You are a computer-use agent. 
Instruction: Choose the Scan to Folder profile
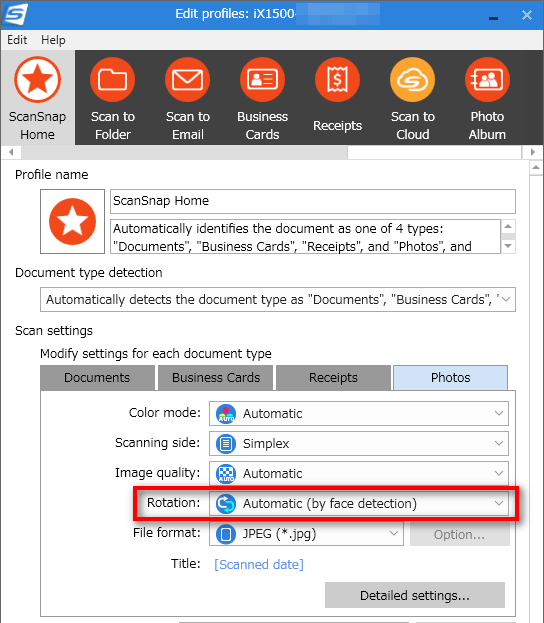point(113,98)
